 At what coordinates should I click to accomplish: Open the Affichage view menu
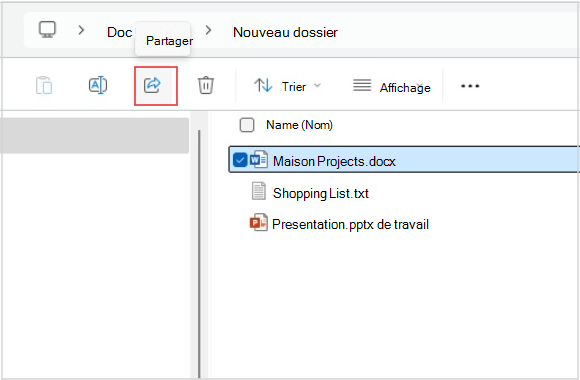click(392, 87)
